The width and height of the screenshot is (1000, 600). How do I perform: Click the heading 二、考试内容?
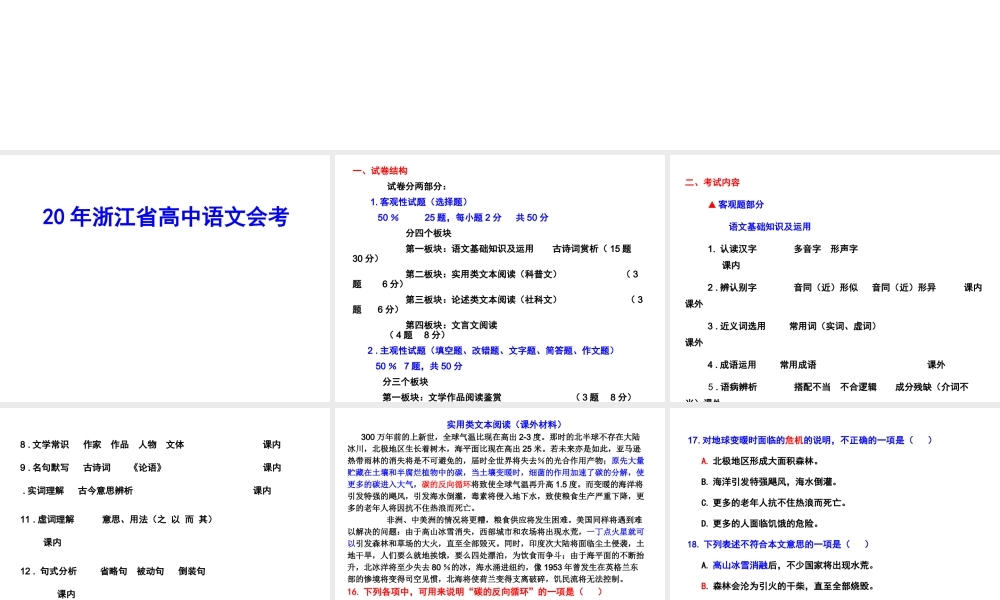(x=712, y=182)
